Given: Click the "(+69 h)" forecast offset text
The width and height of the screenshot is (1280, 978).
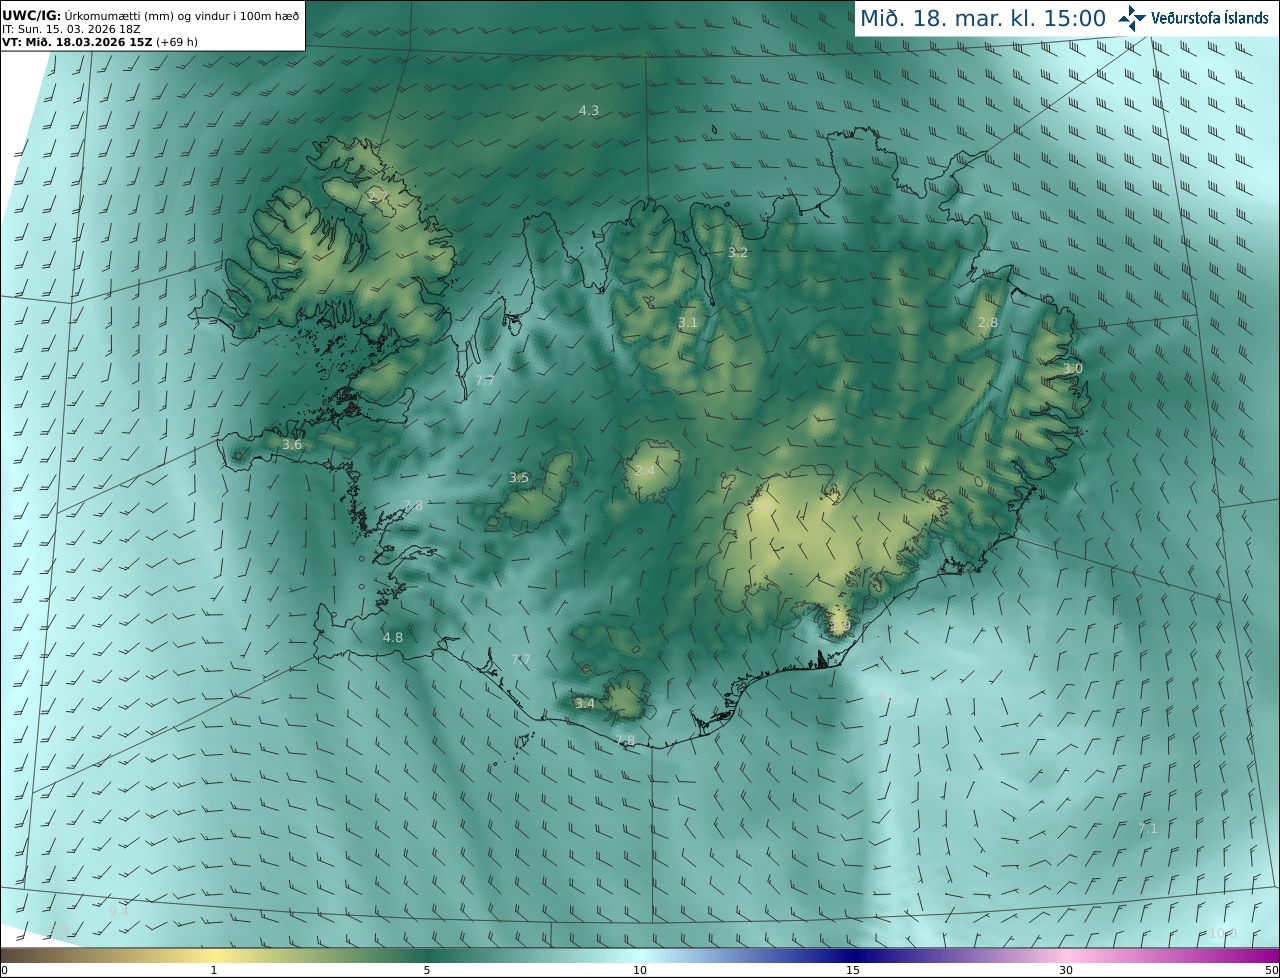Looking at the screenshot, I should (x=177, y=42).
